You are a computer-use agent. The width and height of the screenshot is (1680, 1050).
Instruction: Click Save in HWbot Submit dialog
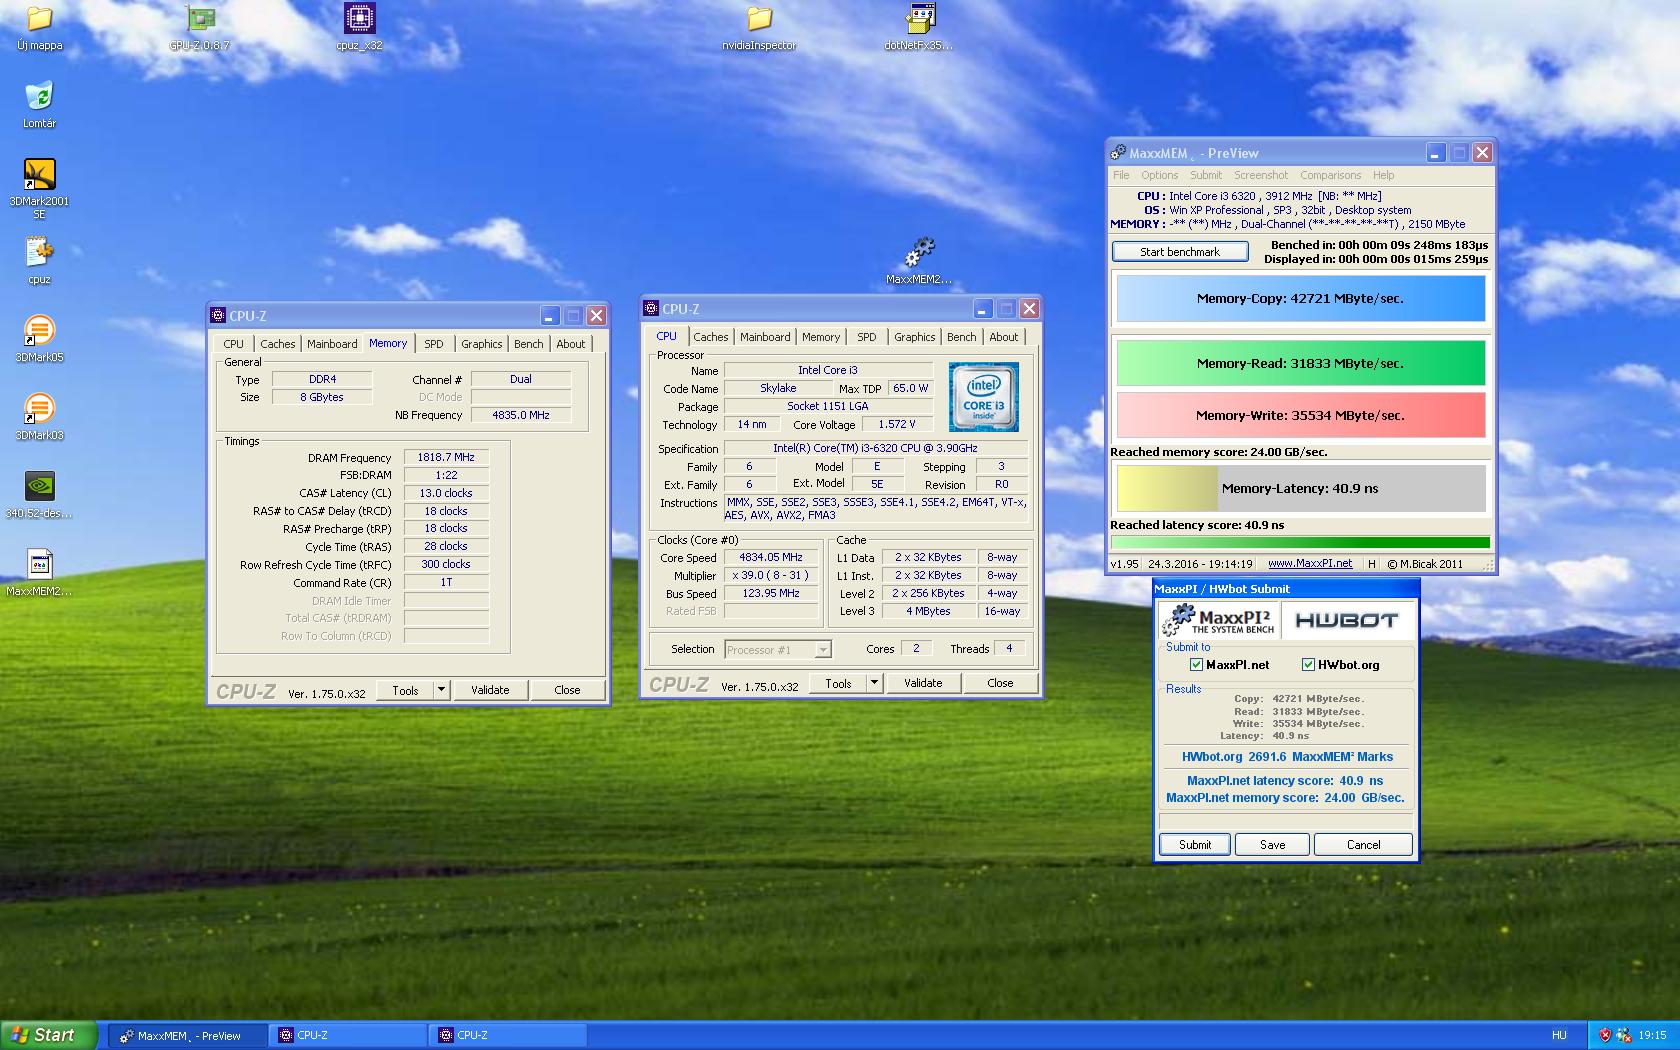(x=1272, y=844)
